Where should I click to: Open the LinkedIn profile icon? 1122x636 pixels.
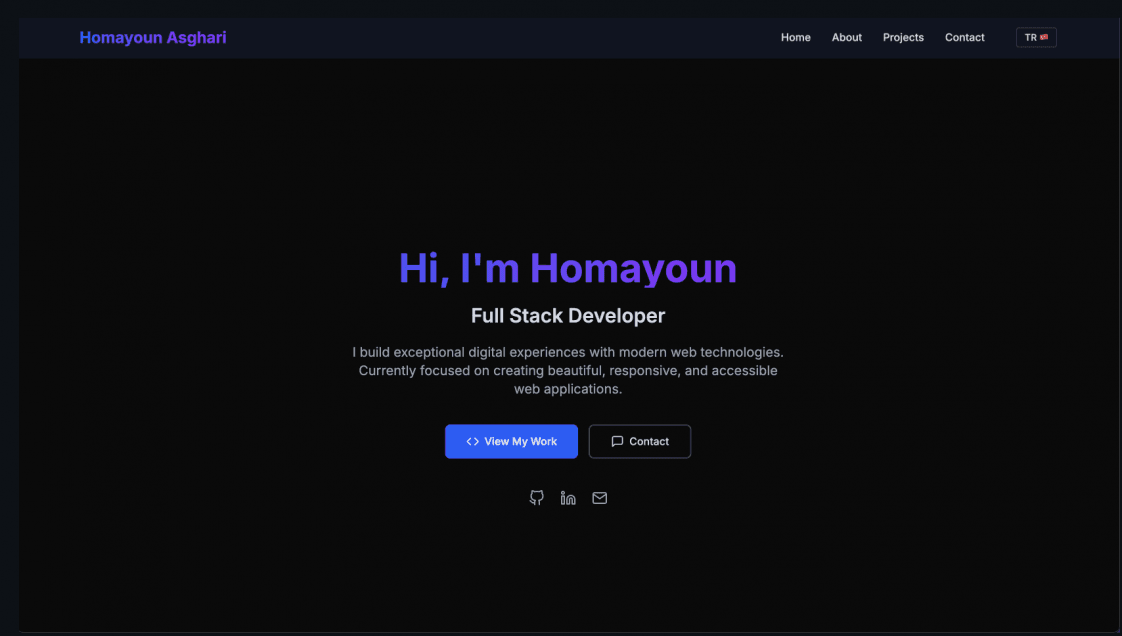[x=568, y=498]
